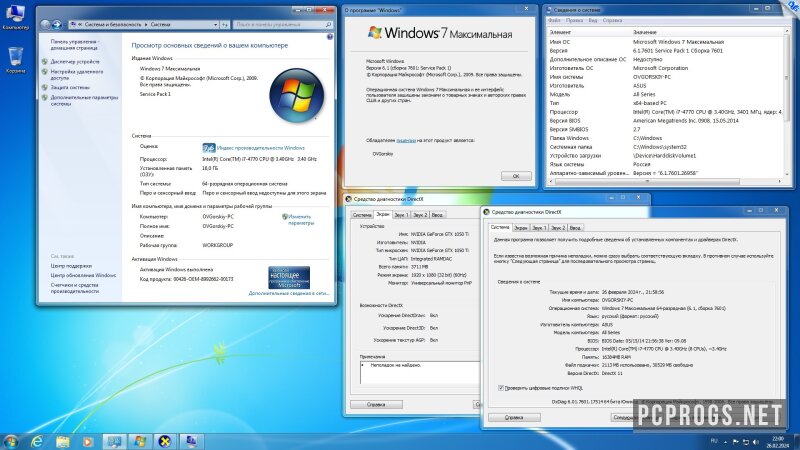Open Настройка удаленного доступа link

pyautogui.click(x=77, y=75)
